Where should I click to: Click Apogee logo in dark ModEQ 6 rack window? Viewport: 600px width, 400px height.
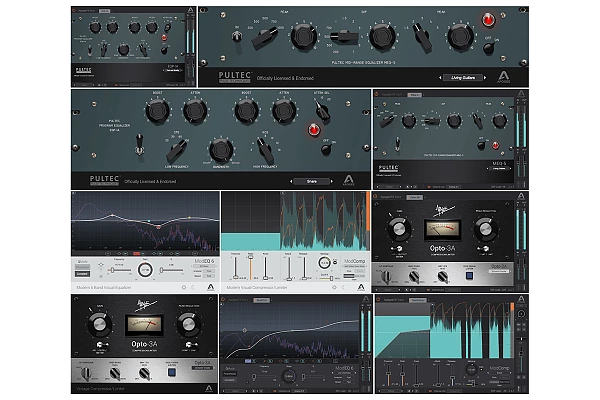point(365,299)
